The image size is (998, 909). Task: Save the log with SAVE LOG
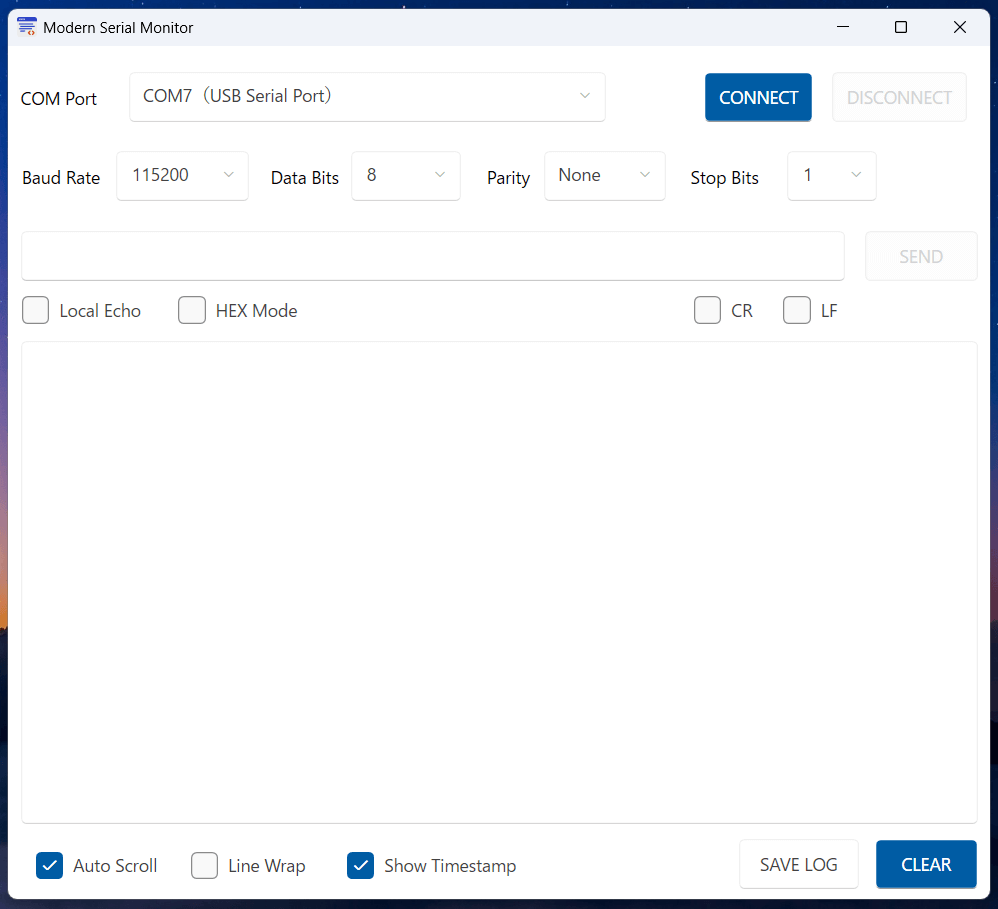click(798, 864)
